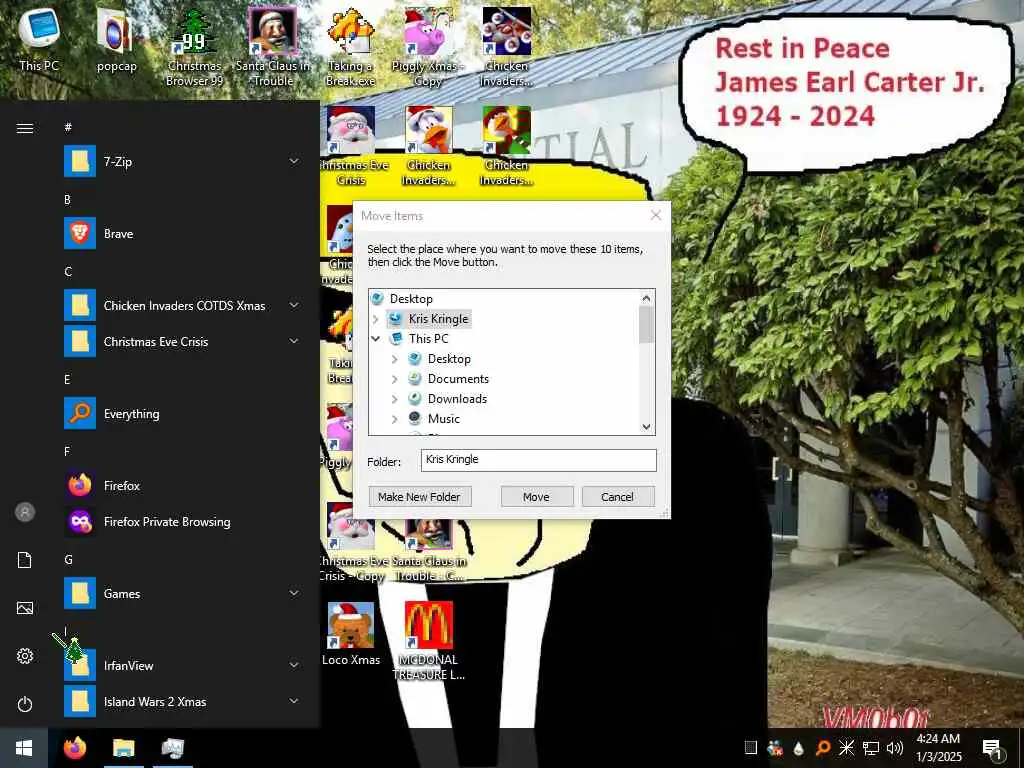This screenshot has width=1024, height=768.
Task: Collapse the This PC tree node
Action: click(376, 338)
